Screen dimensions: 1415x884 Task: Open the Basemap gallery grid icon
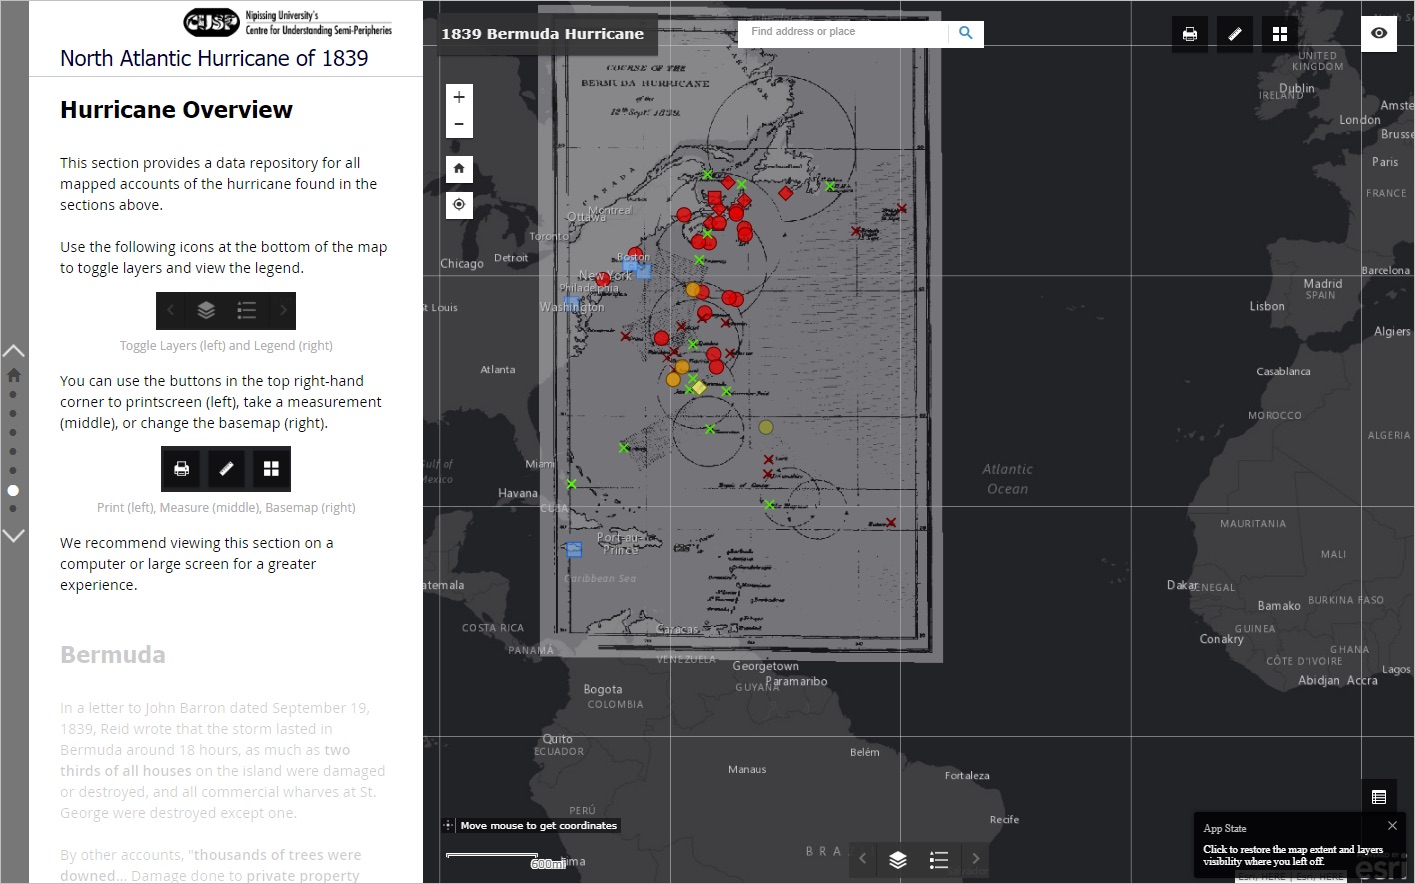1279,34
